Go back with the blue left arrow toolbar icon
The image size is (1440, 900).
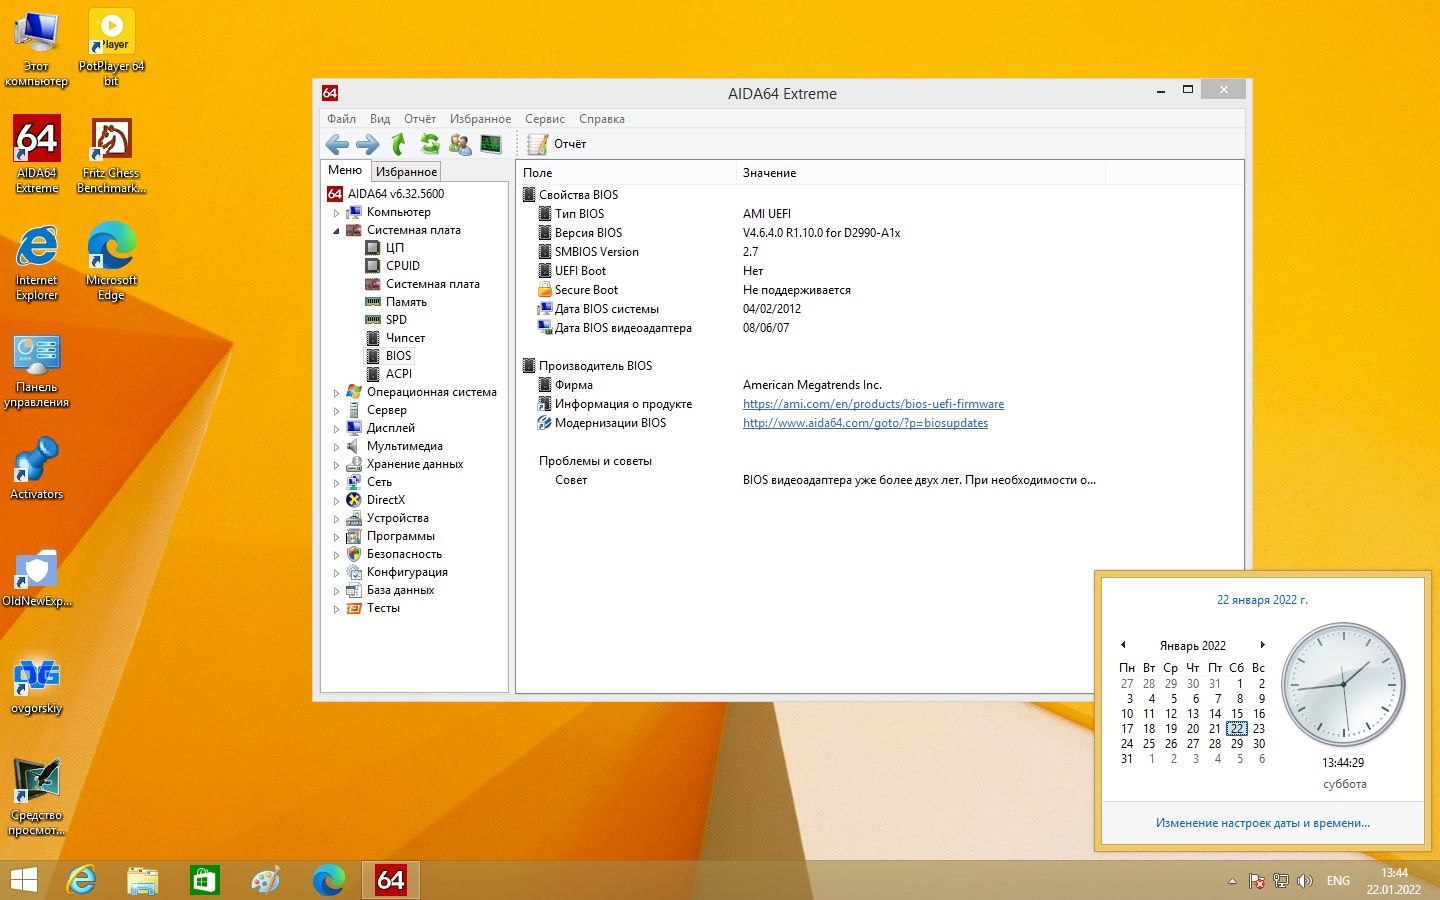point(337,144)
